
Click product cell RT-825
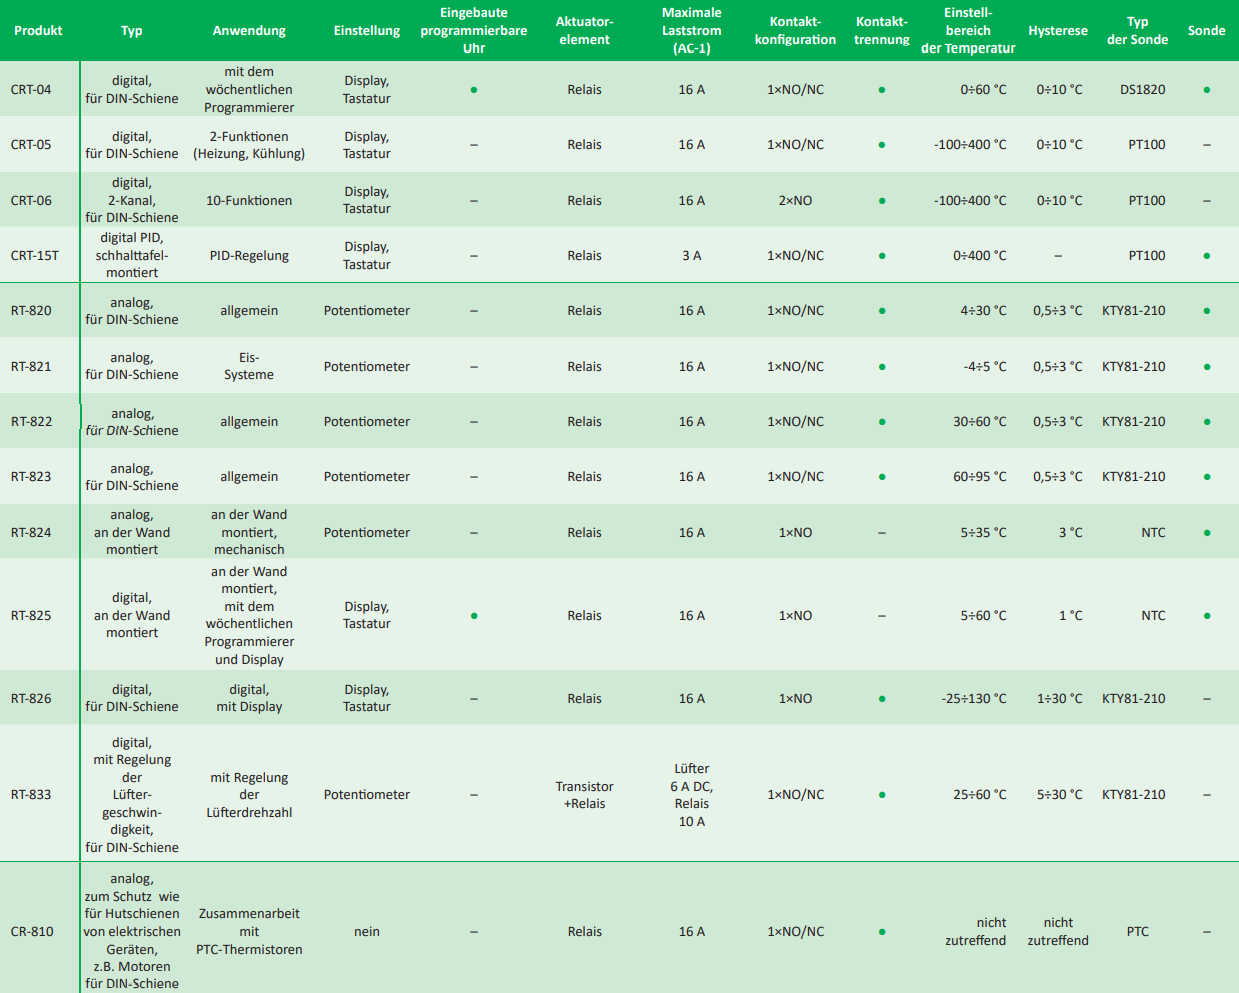click(31, 616)
